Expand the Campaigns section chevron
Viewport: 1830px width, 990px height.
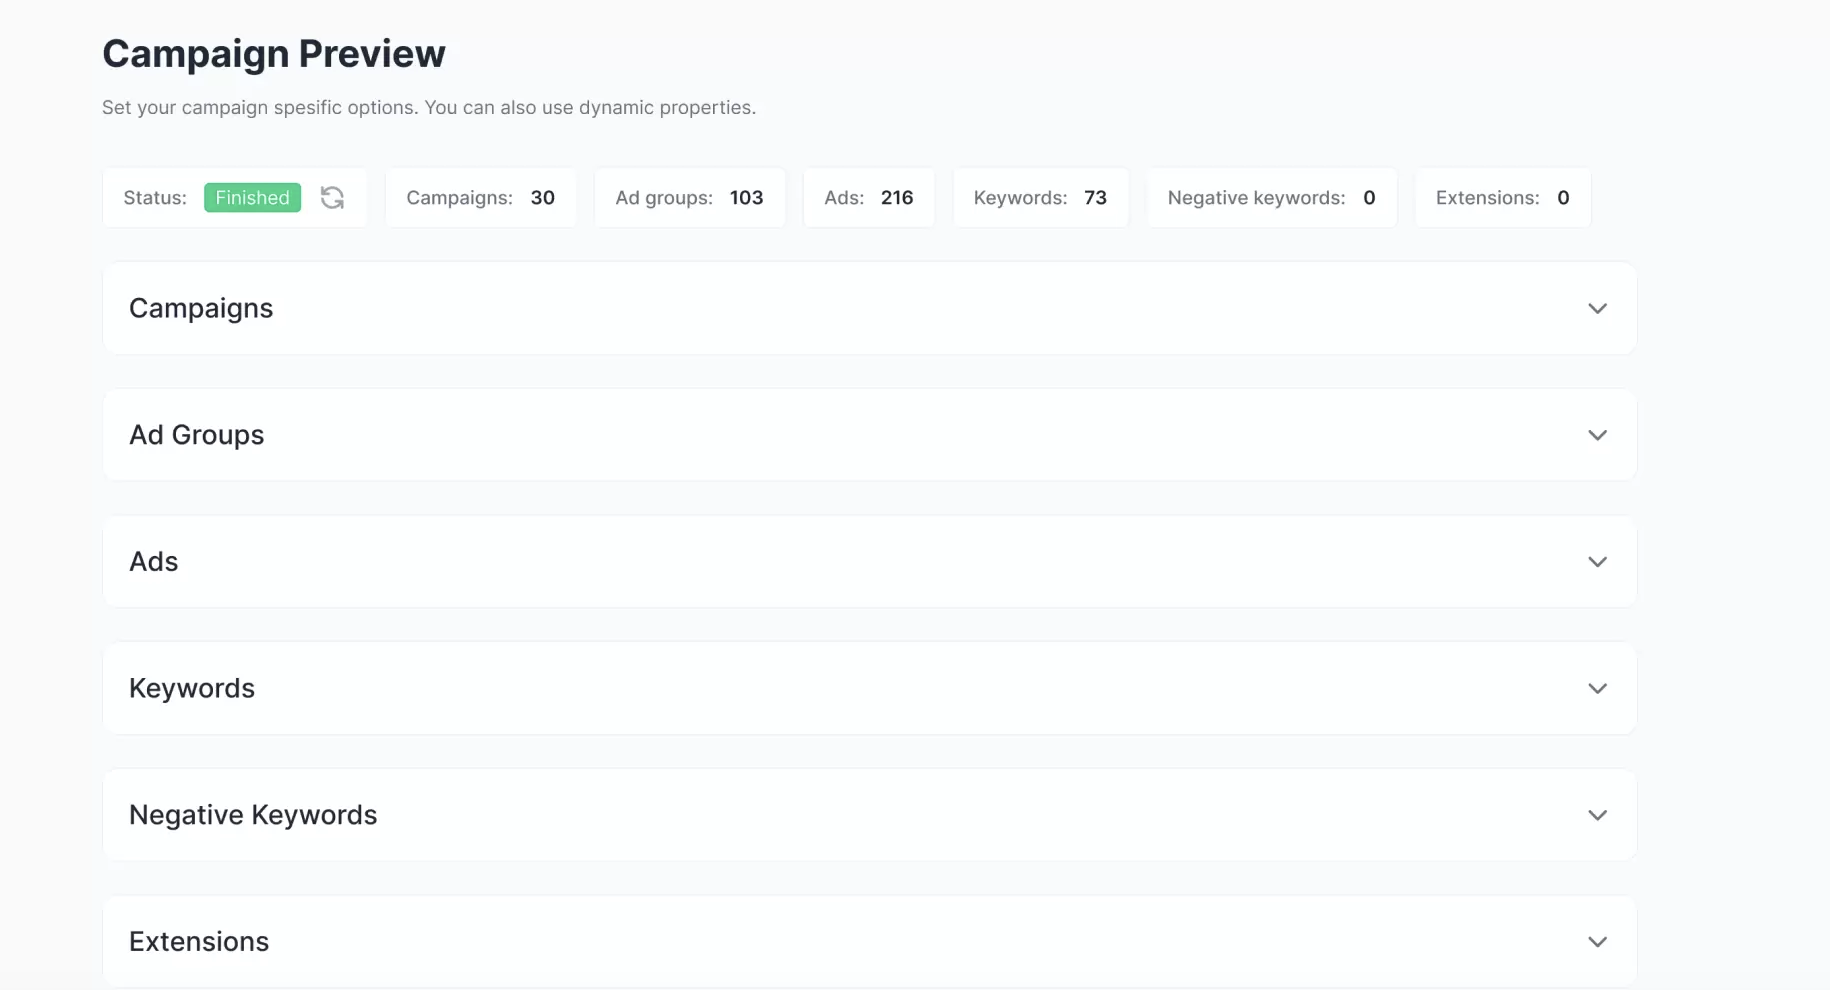point(1597,308)
